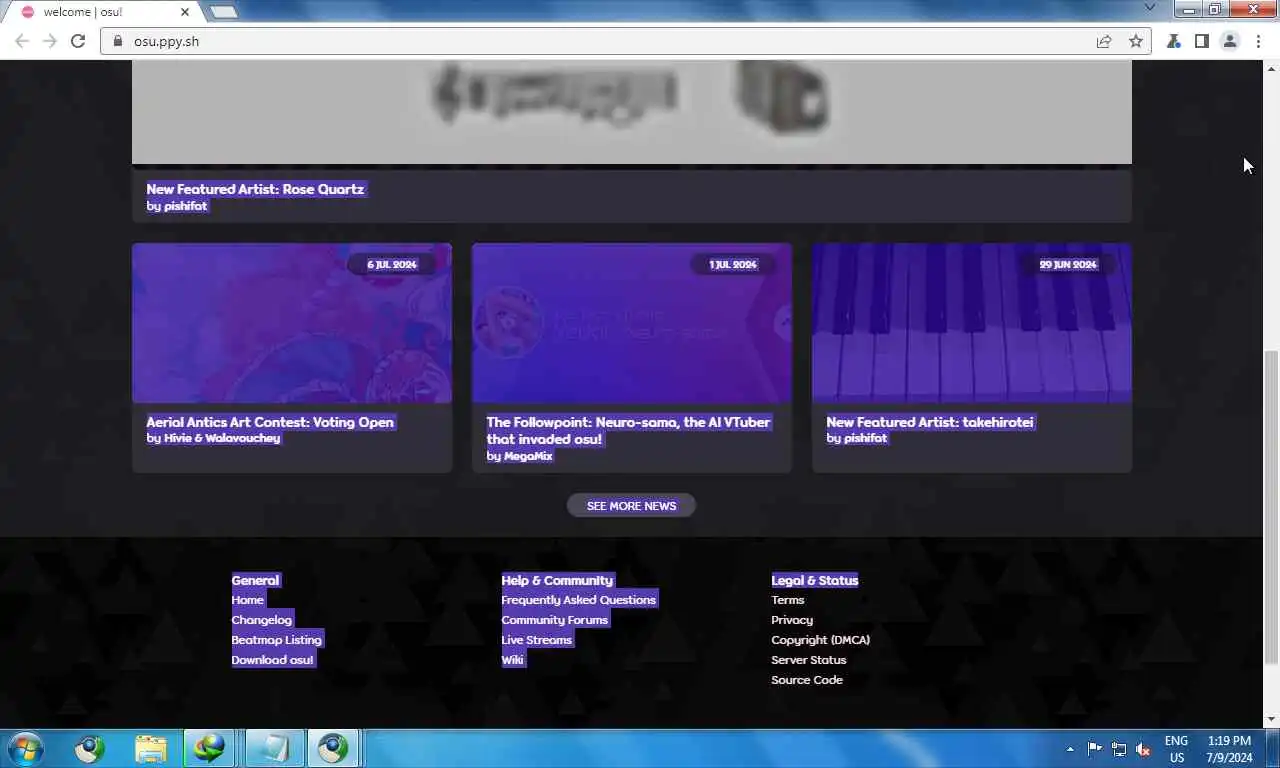This screenshot has width=1280, height=768.
Task: Open the Live Streams footer link
Action: coord(537,640)
